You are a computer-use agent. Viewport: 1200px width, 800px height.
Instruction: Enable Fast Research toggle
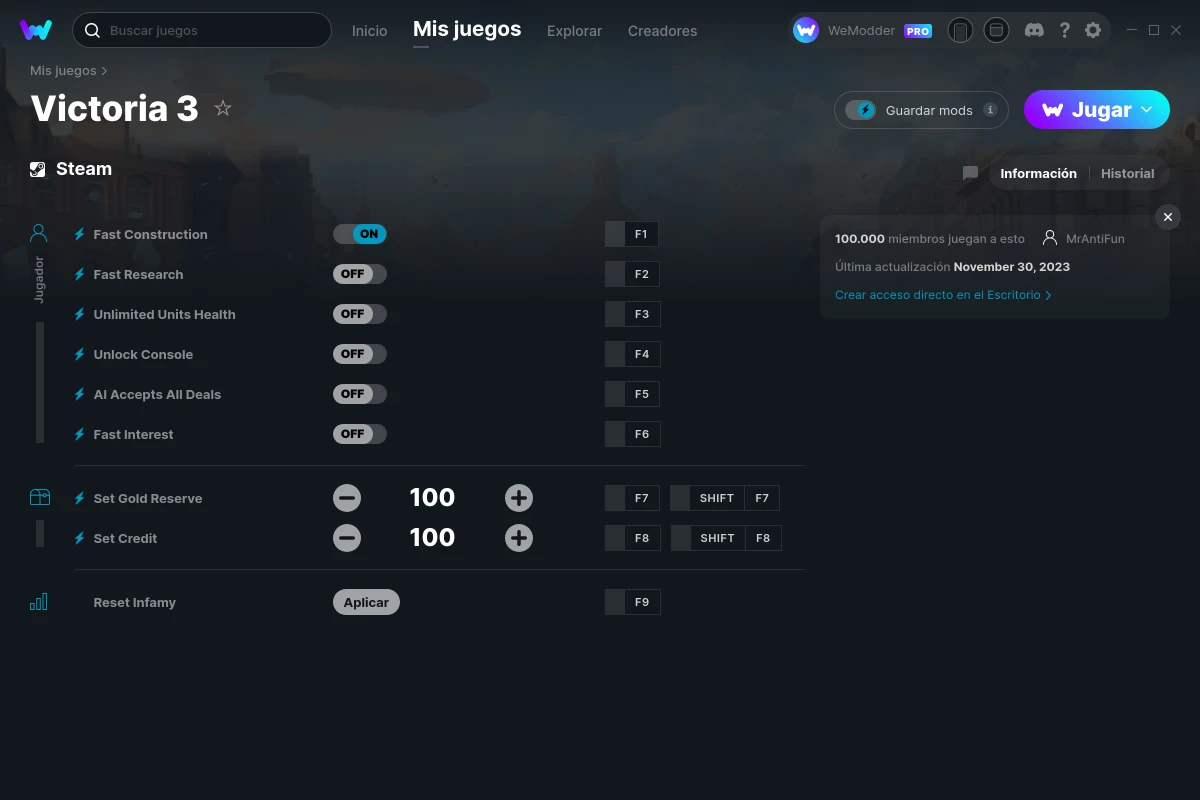pos(360,274)
